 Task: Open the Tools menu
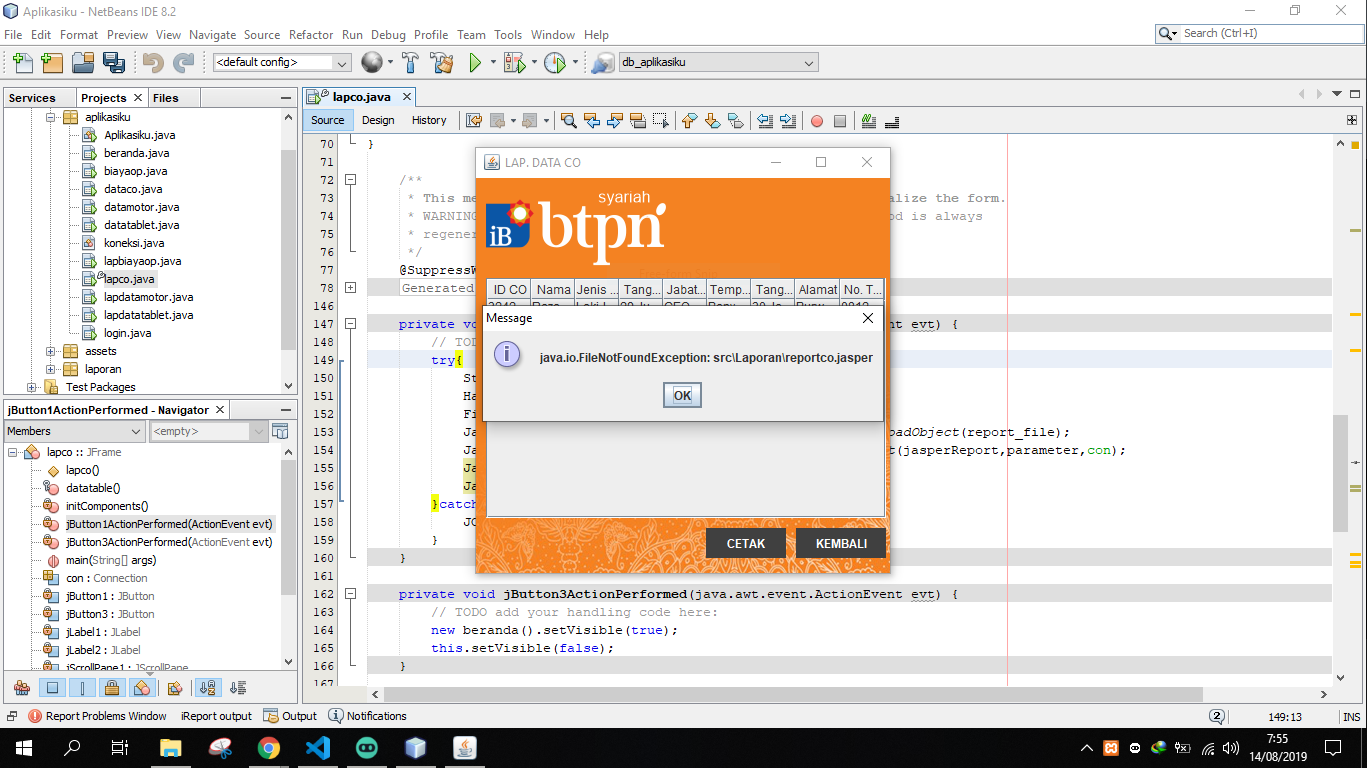(508, 34)
